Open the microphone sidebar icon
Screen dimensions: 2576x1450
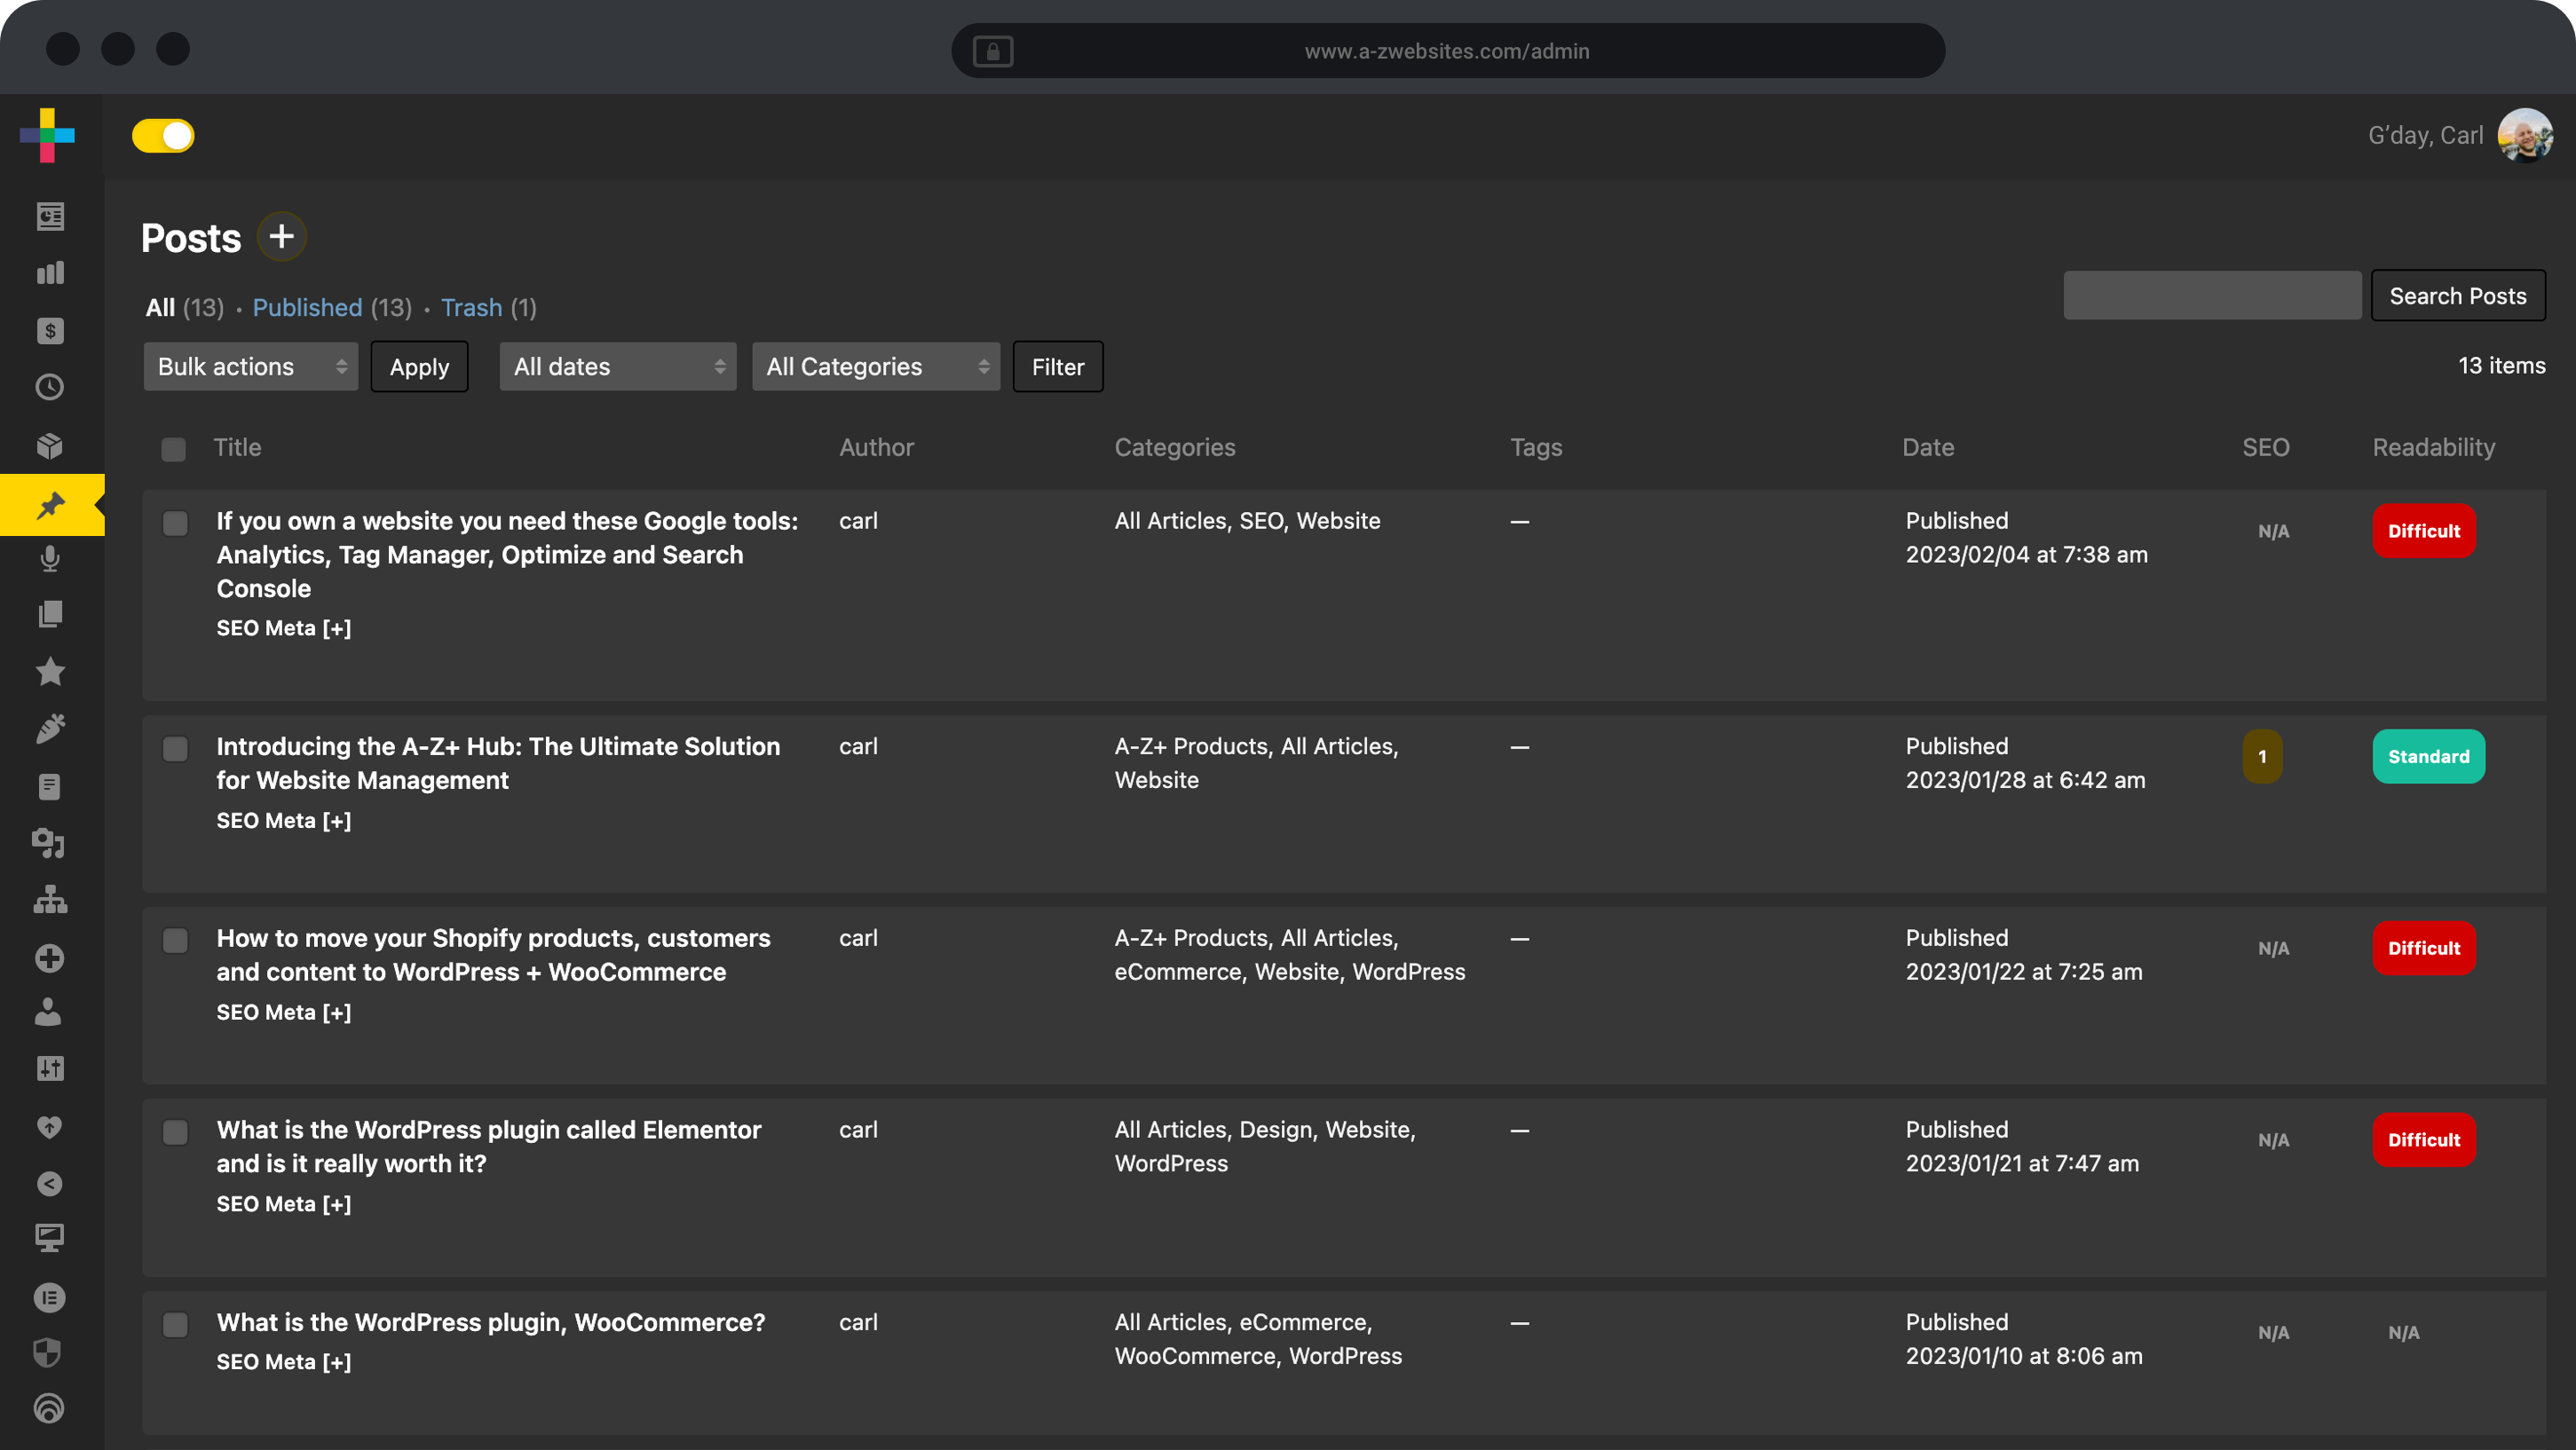[x=50, y=558]
